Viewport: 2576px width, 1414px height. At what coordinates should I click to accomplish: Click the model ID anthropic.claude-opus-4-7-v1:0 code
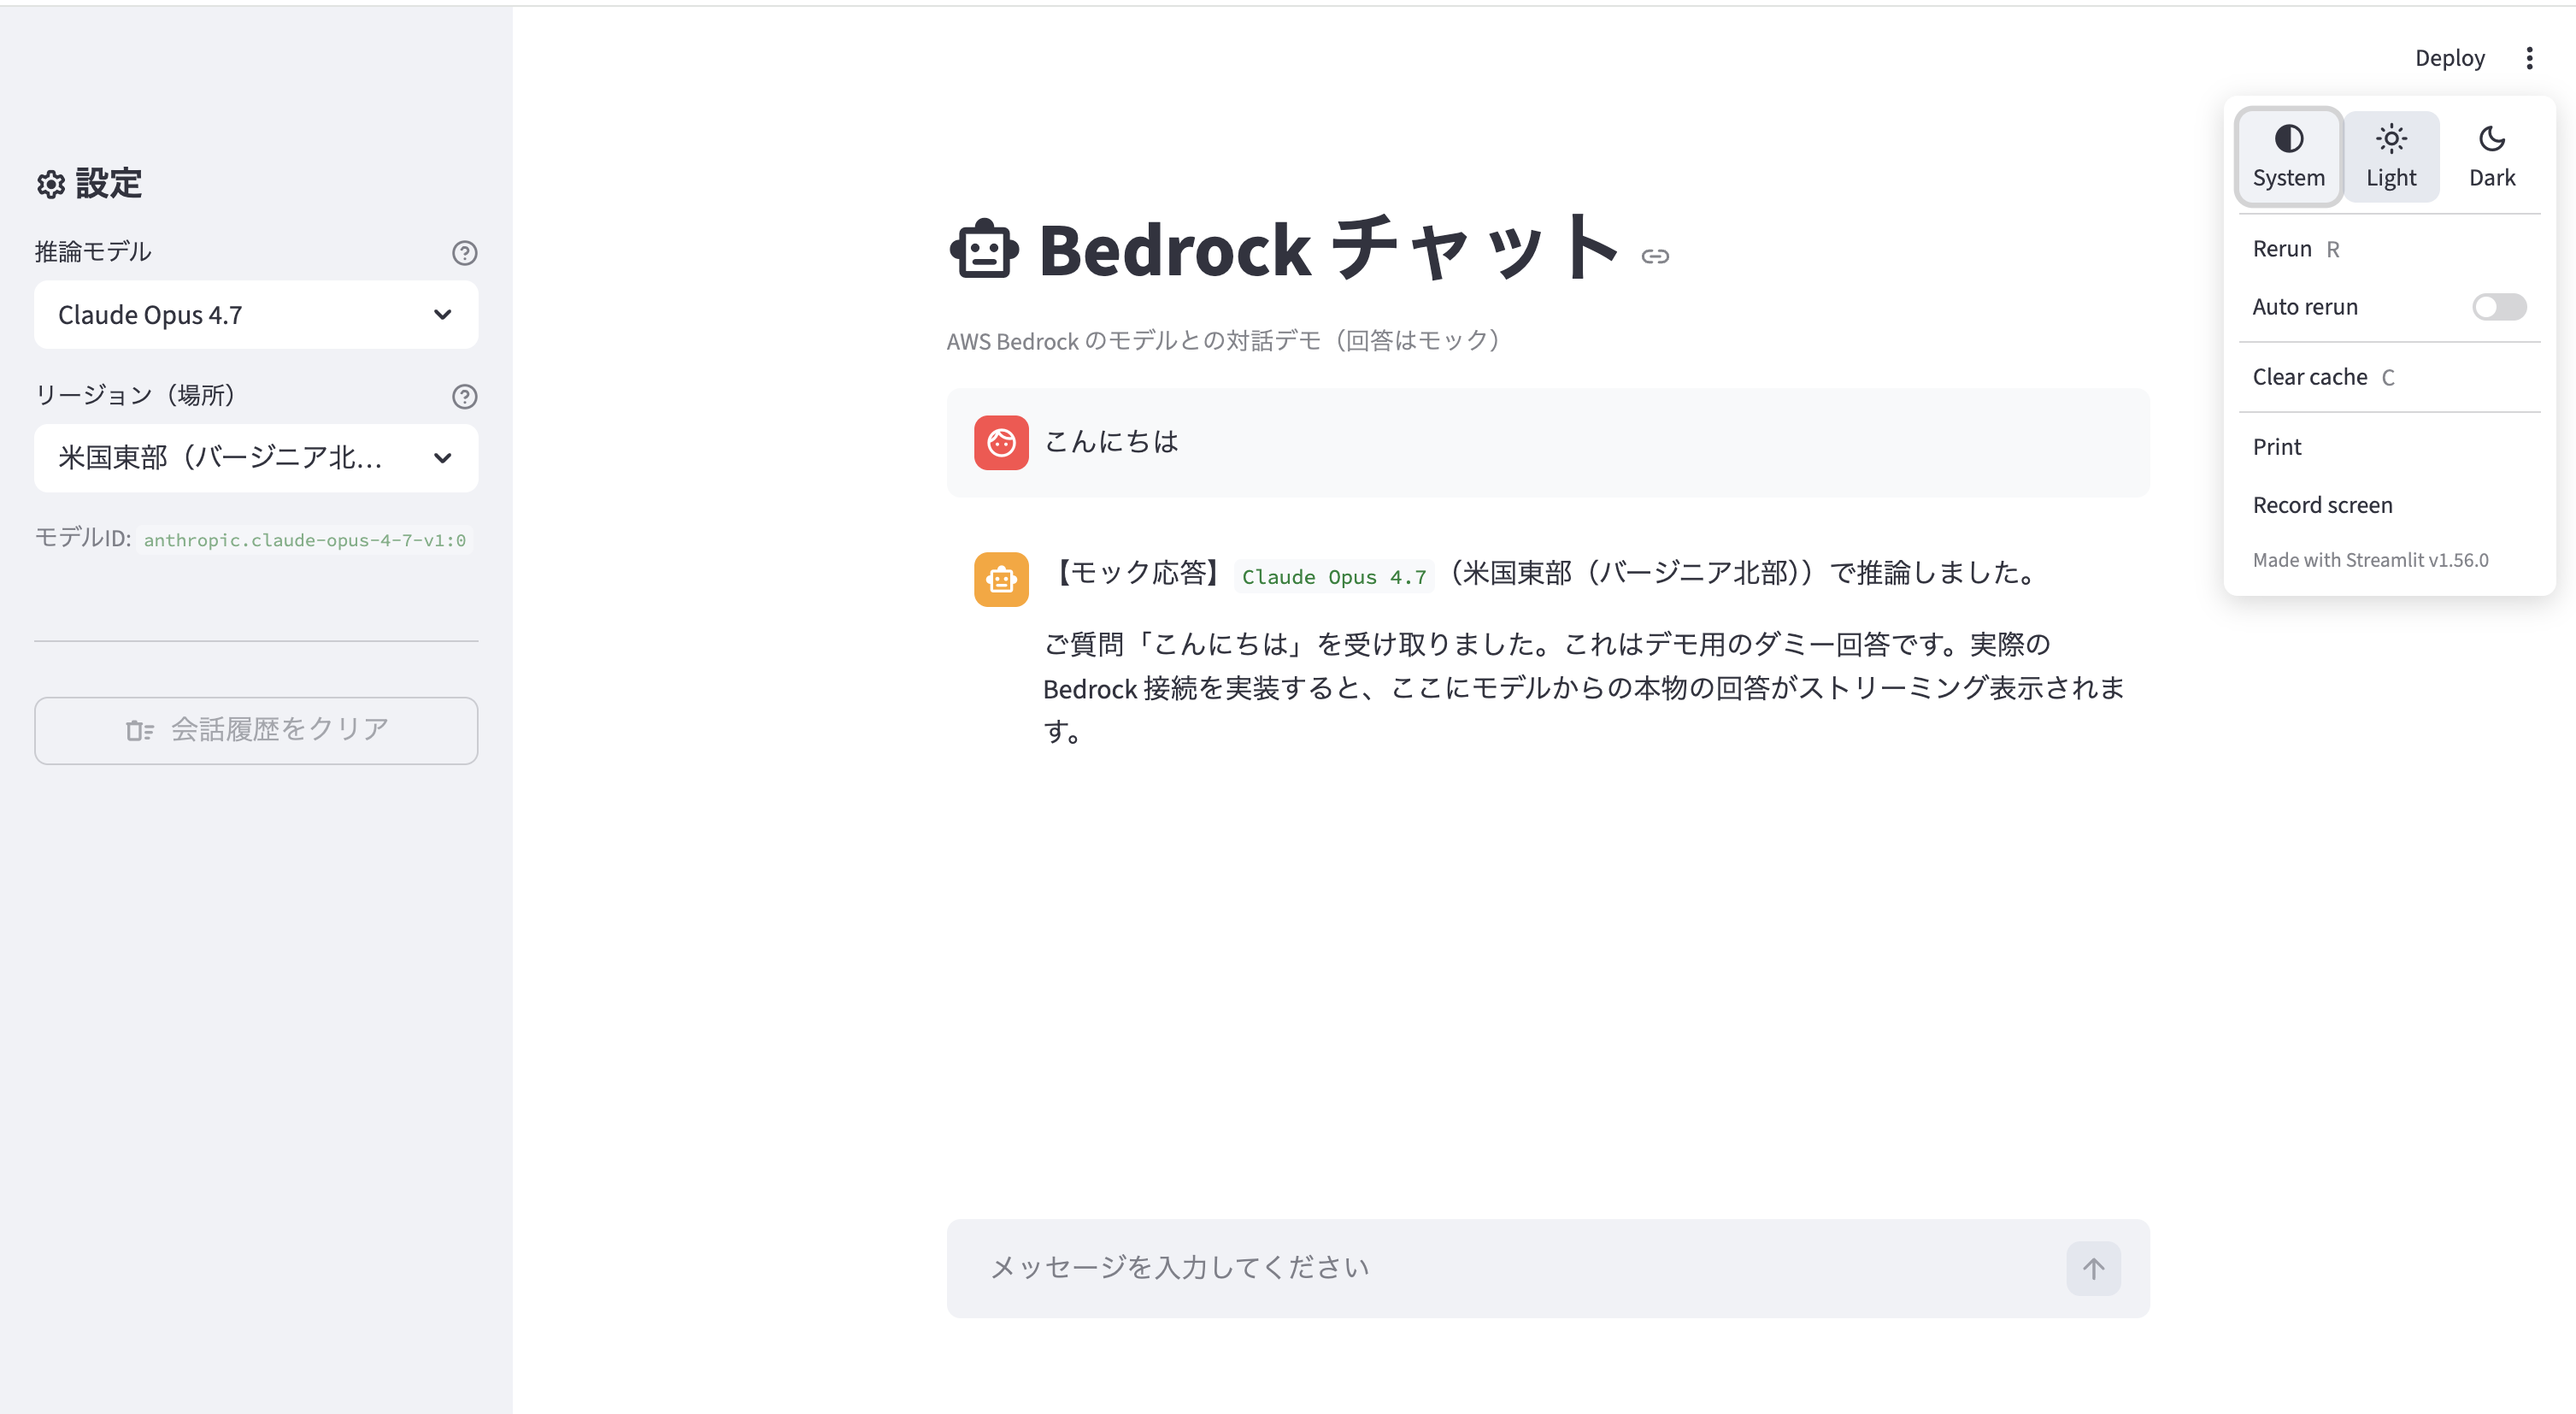(305, 540)
